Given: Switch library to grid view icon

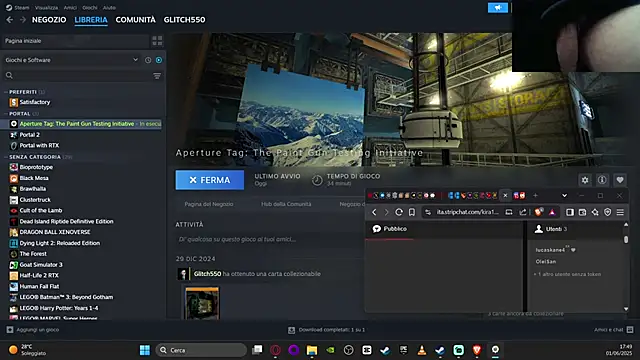Looking at the screenshot, I should [x=157, y=41].
